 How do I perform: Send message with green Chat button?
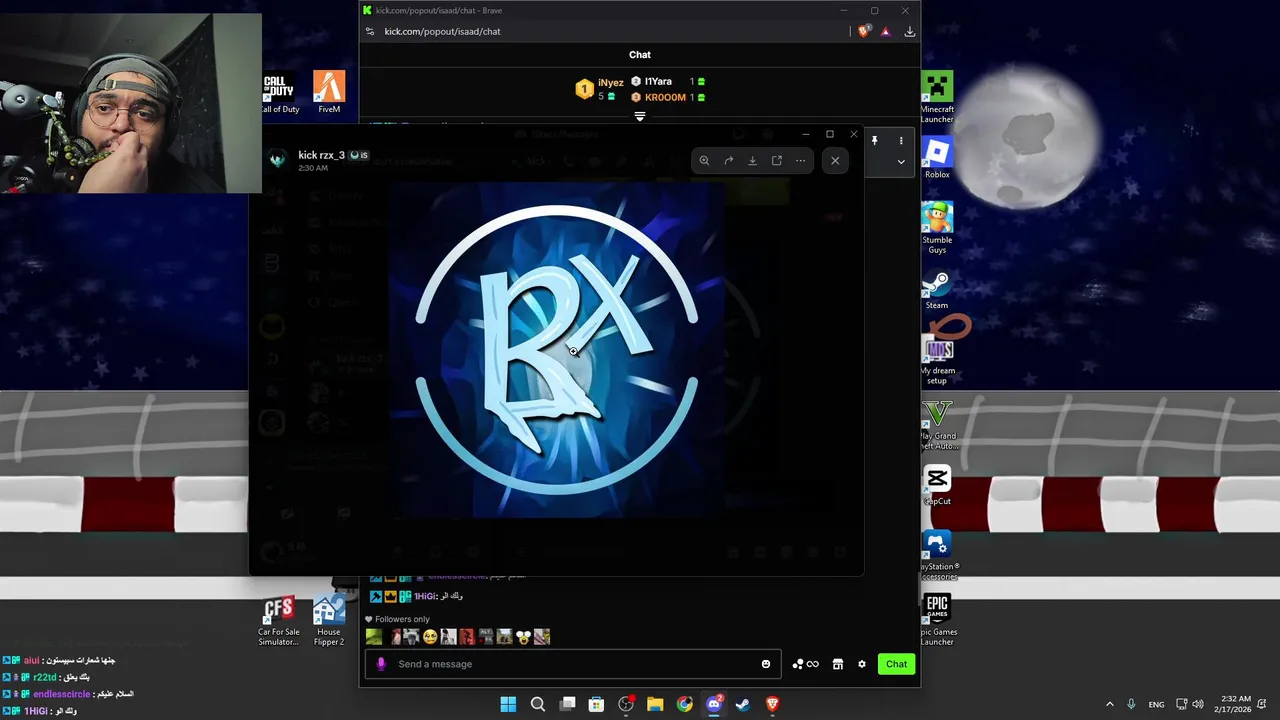coord(896,664)
